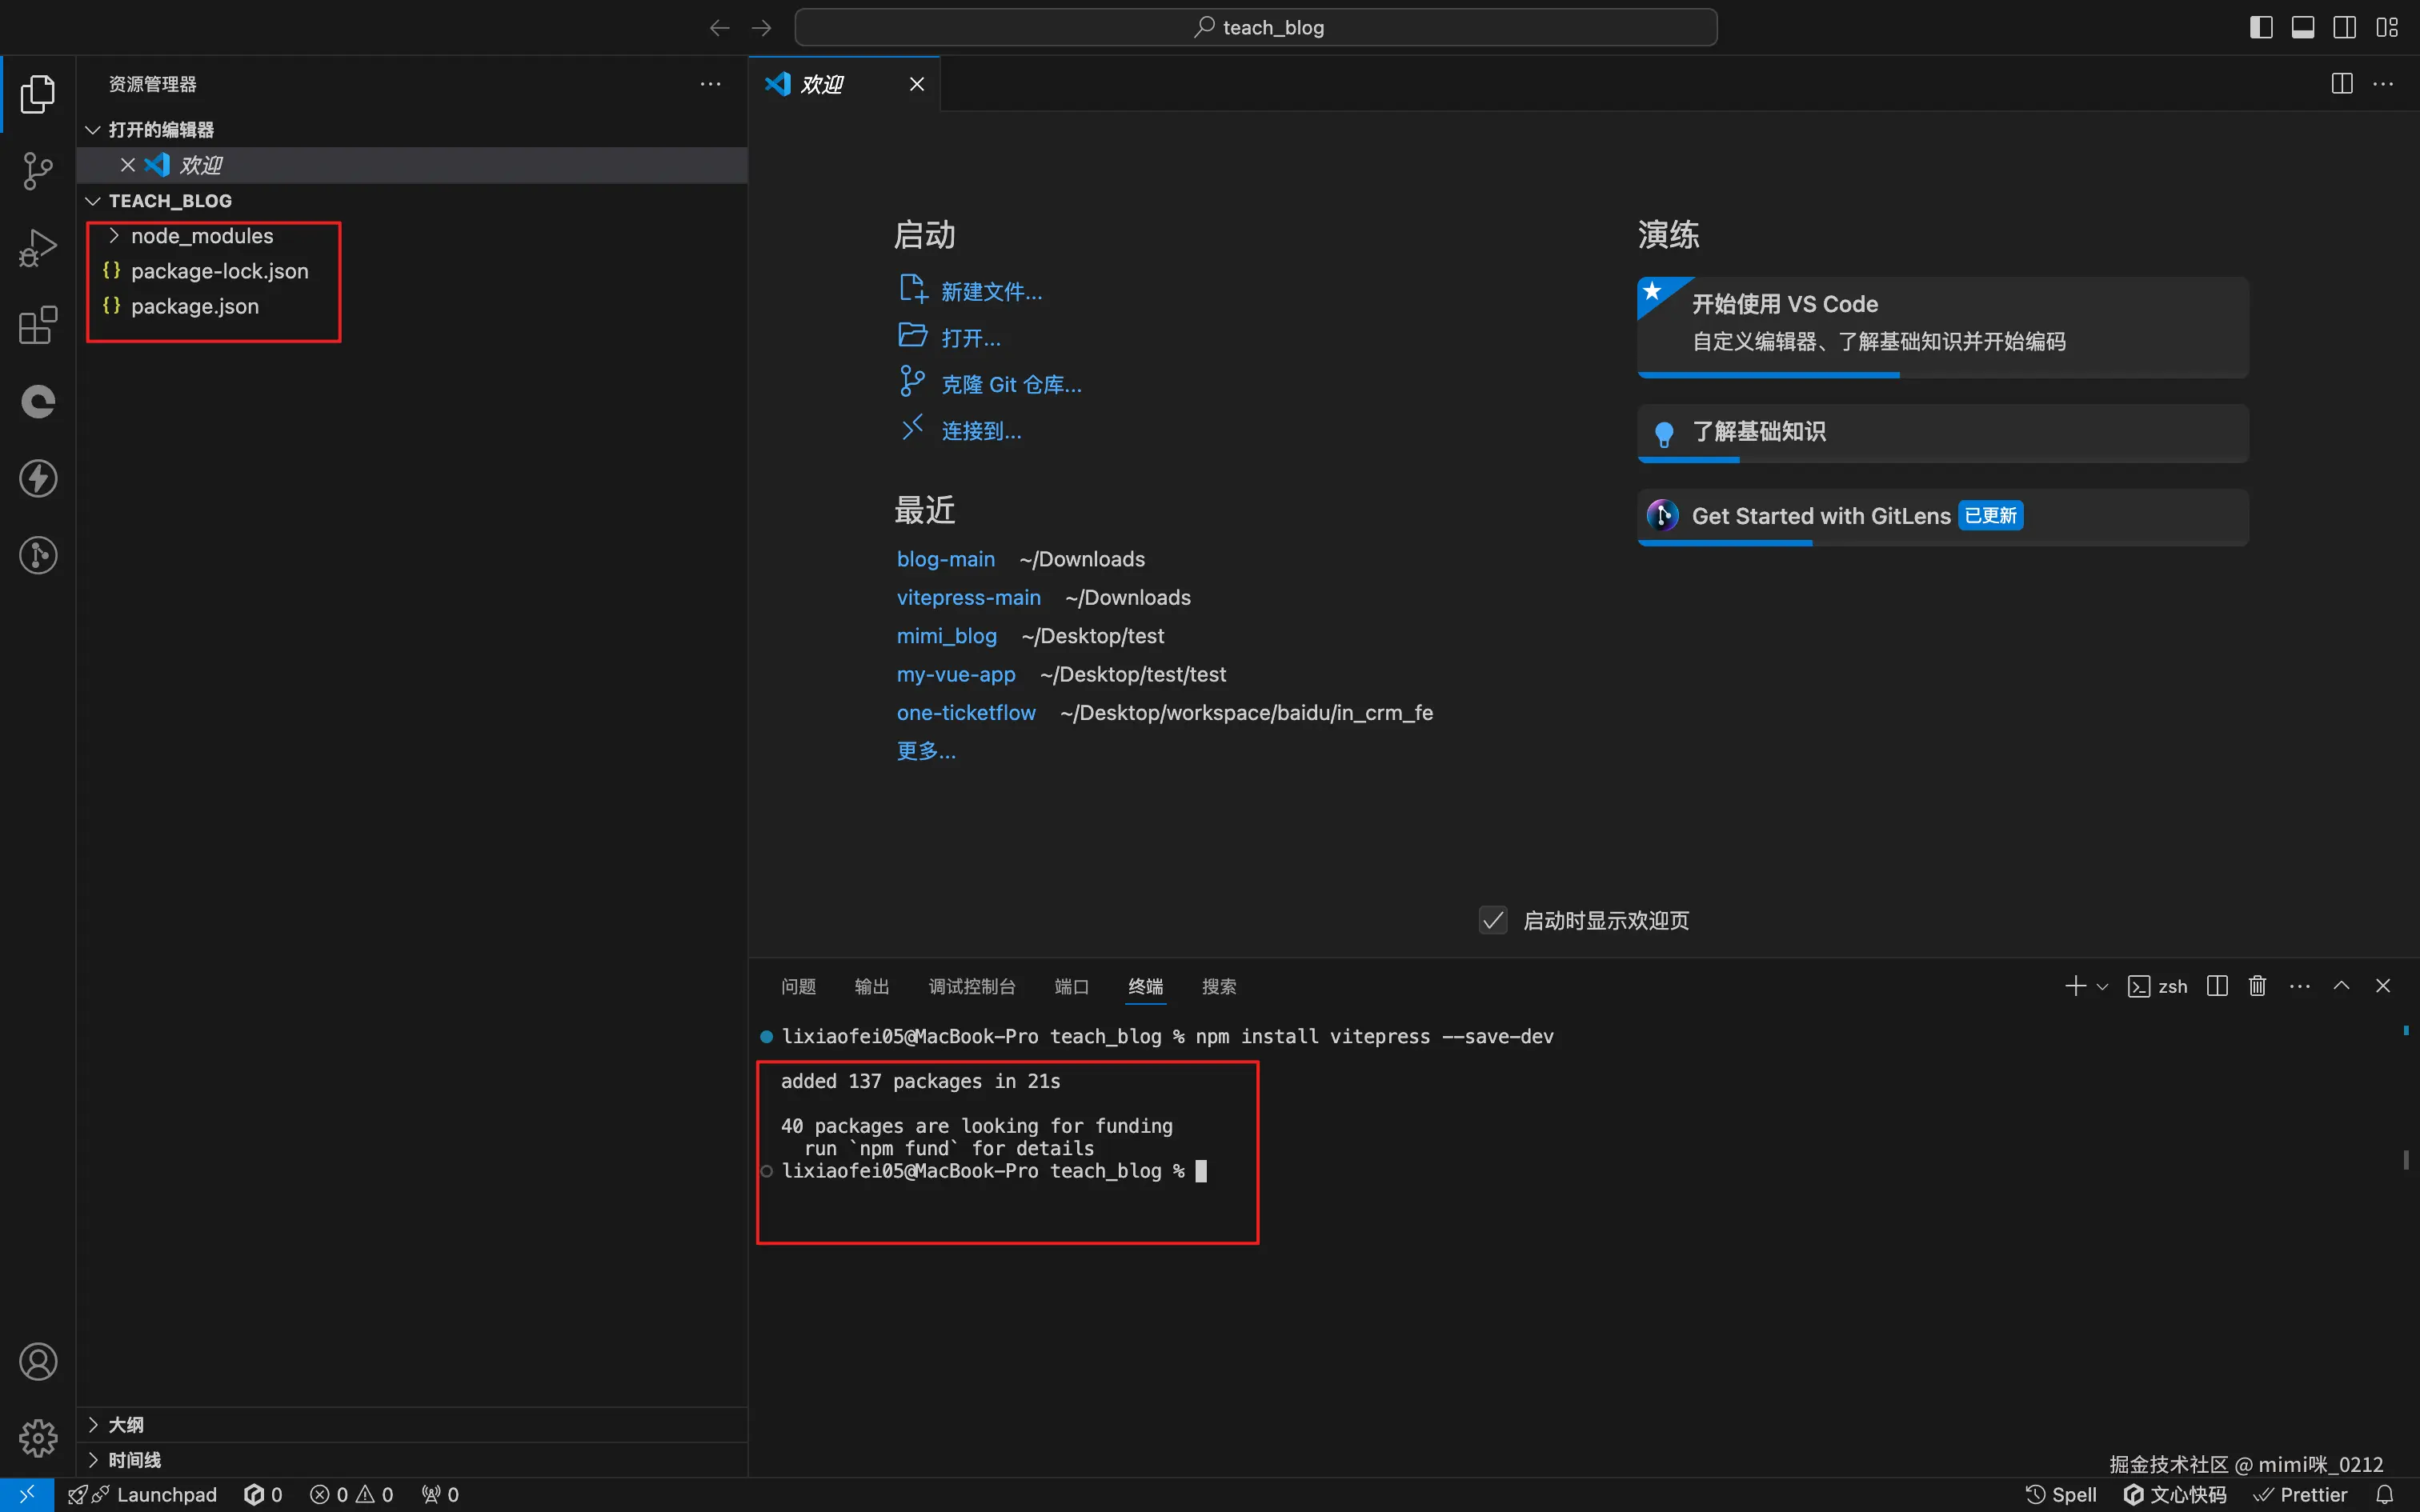Open the Run and Debug view
This screenshot has width=2420, height=1512.
38,248
